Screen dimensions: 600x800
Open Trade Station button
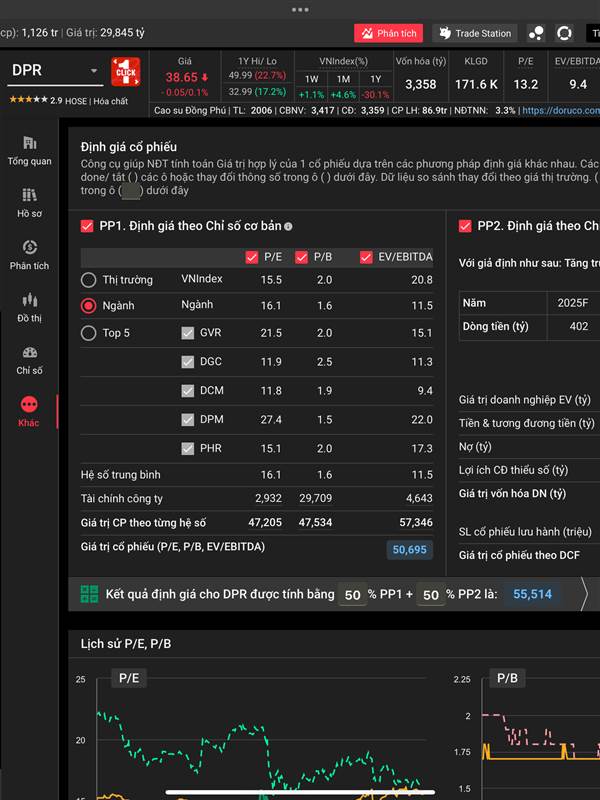tap(475, 34)
